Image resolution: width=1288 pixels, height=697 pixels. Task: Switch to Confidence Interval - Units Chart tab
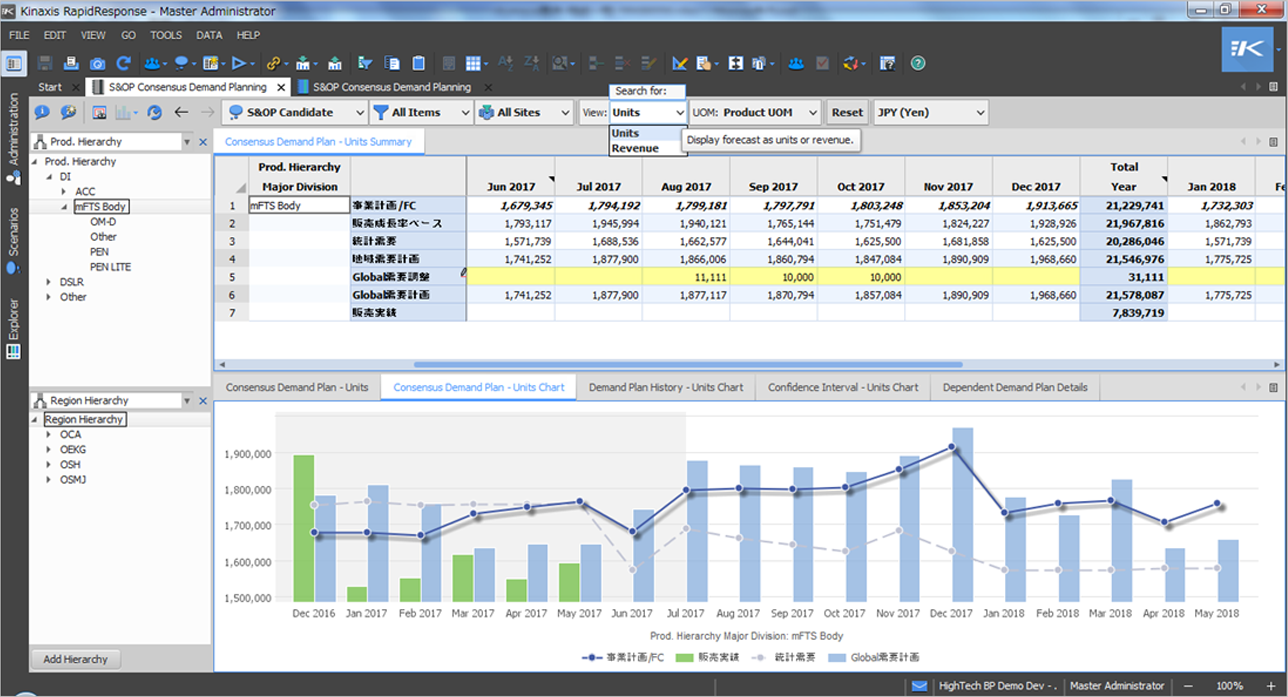click(843, 387)
